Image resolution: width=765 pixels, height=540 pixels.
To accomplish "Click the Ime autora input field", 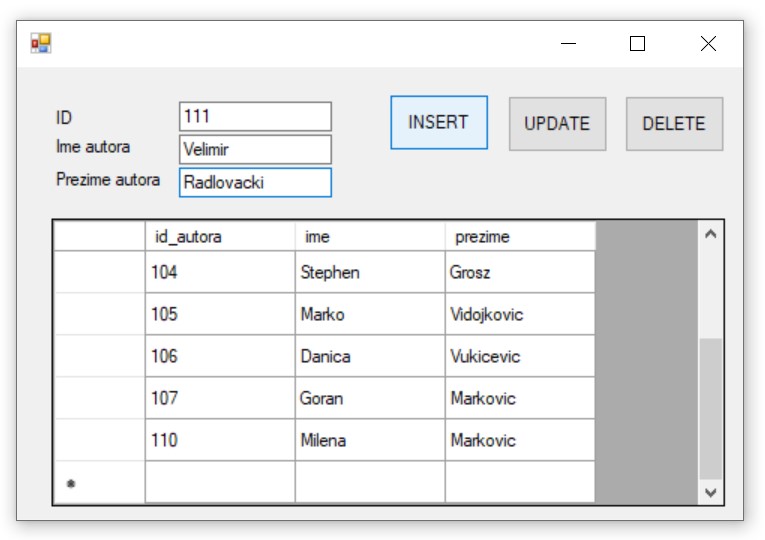I will [x=255, y=150].
